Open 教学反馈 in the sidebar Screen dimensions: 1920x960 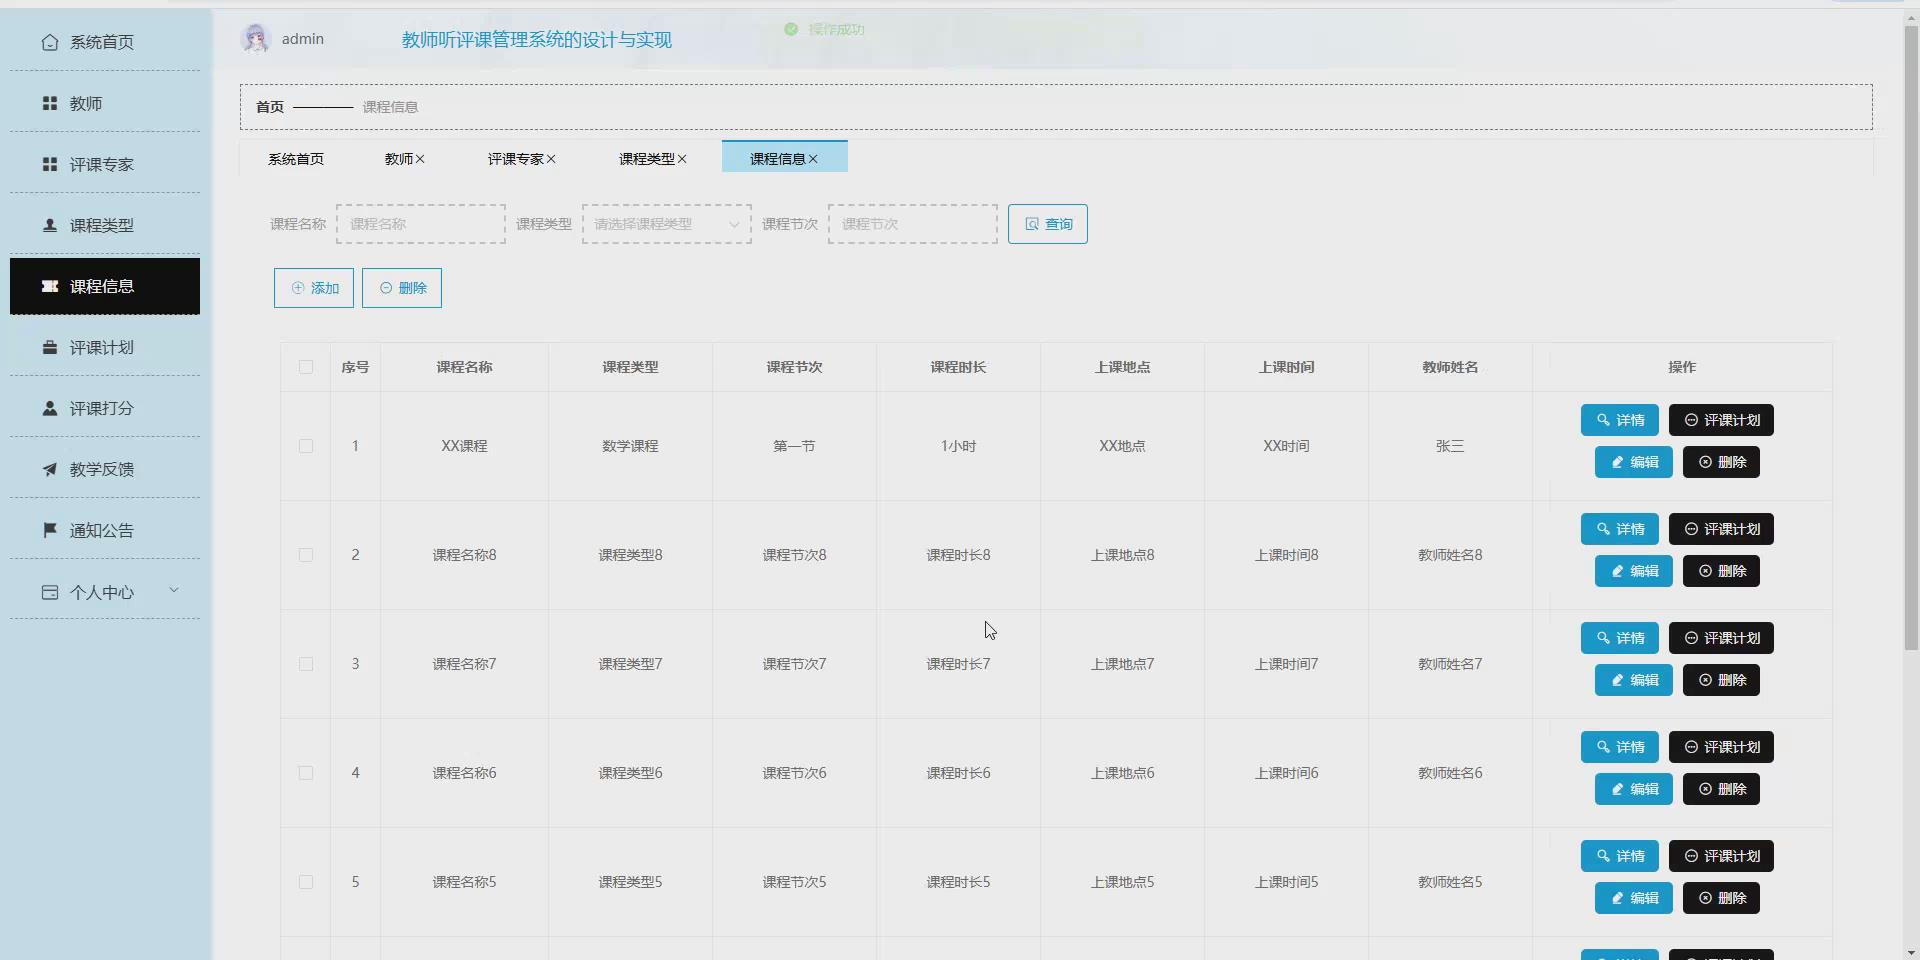tap(105, 469)
